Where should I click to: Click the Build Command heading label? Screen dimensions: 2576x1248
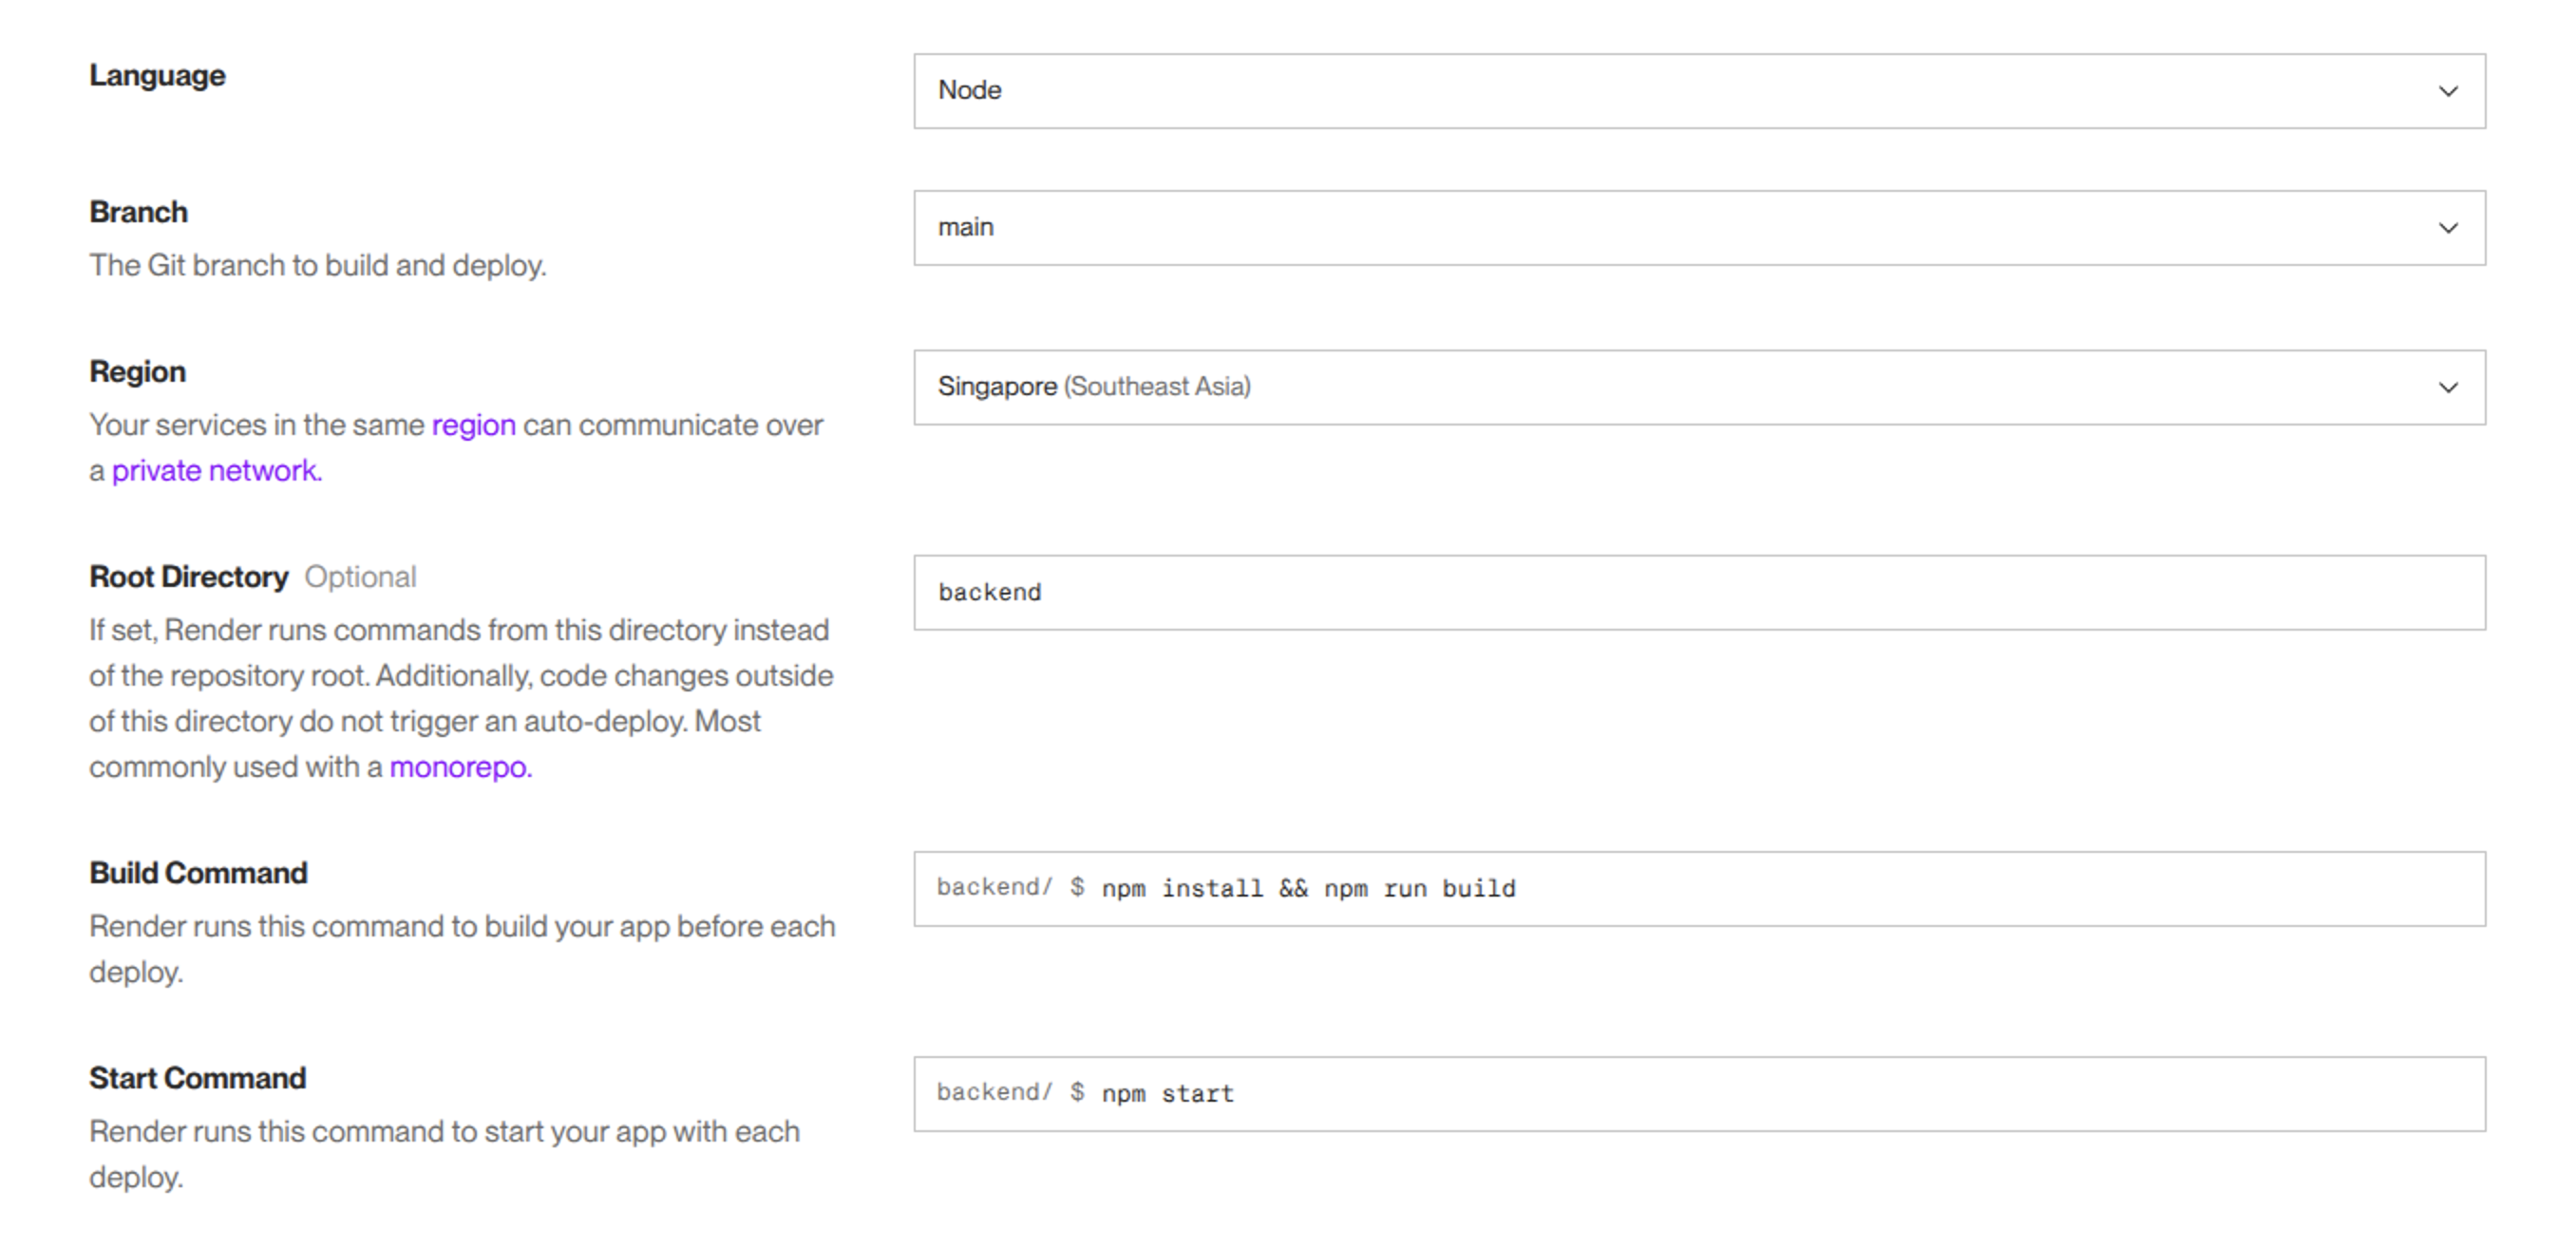point(198,873)
